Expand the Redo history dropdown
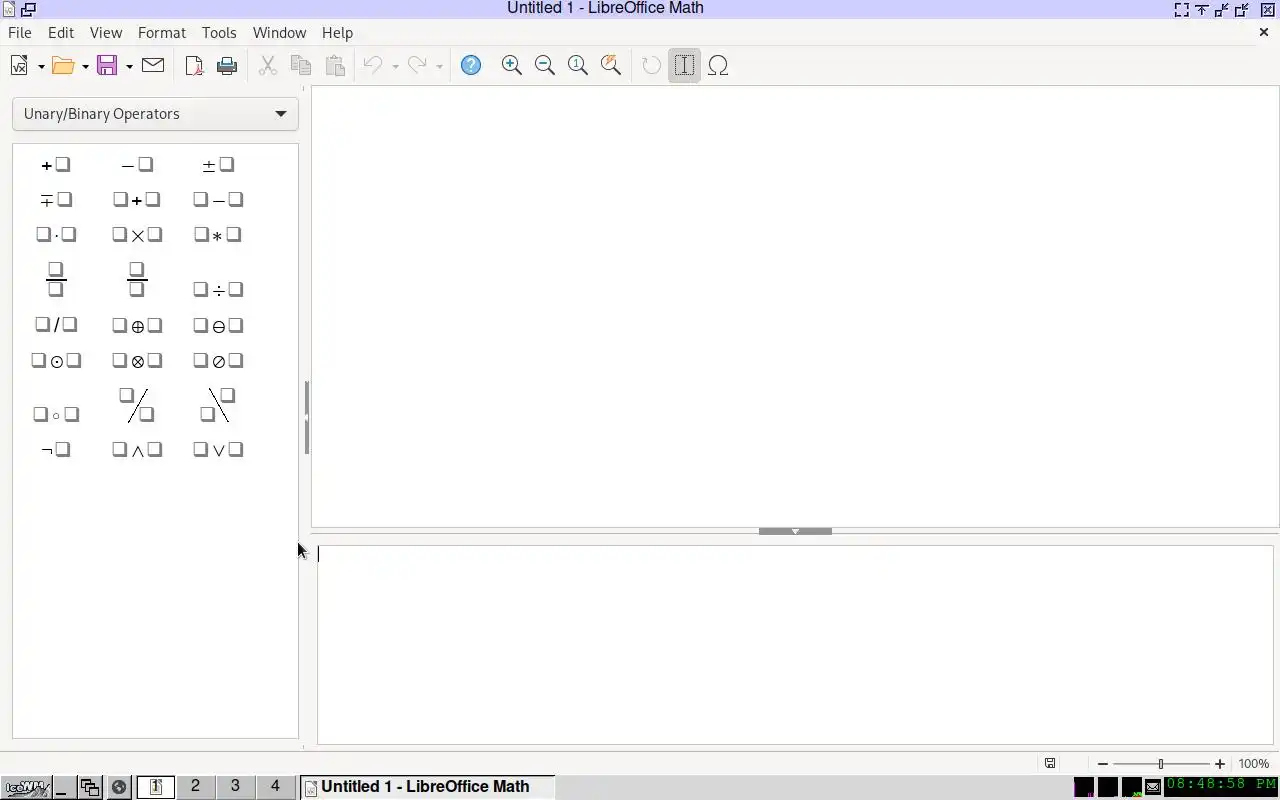This screenshot has width=1280, height=800. coord(439,66)
